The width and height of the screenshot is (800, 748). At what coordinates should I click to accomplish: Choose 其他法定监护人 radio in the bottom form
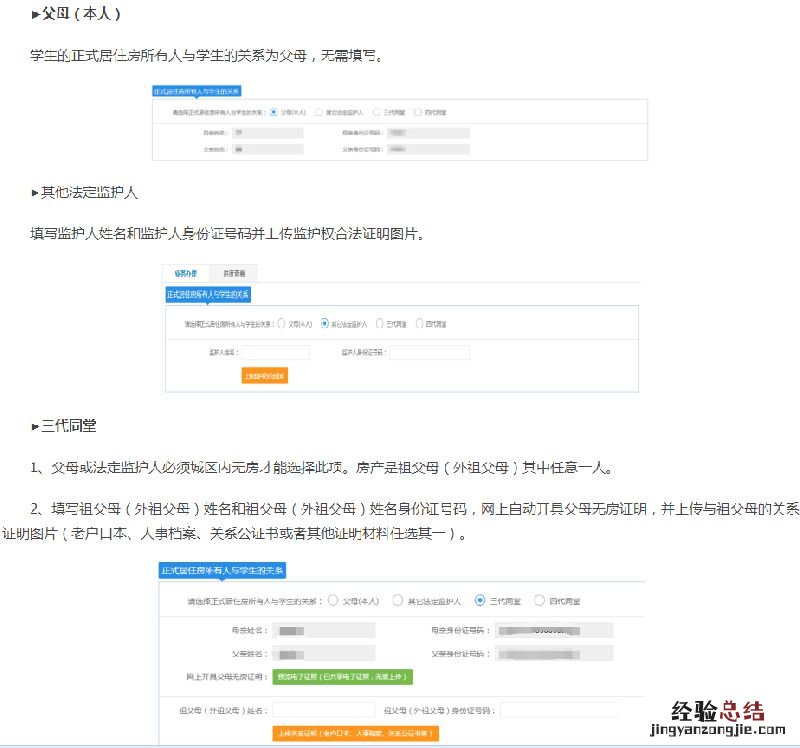pyautogui.click(x=398, y=601)
